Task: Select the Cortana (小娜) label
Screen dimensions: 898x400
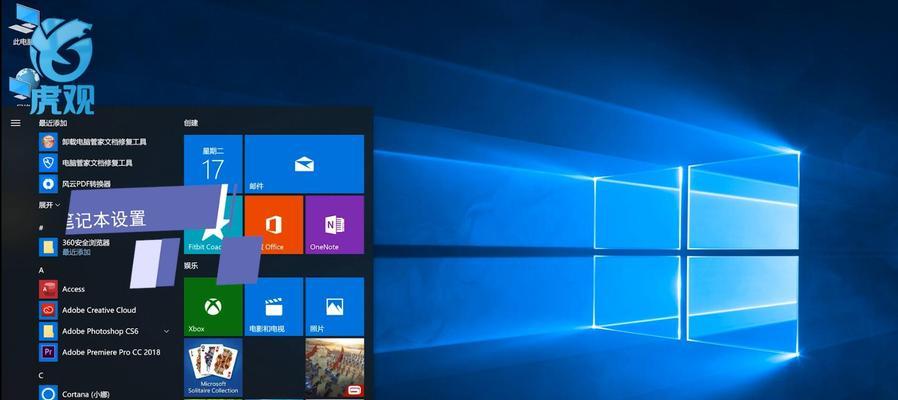Action: [86, 394]
